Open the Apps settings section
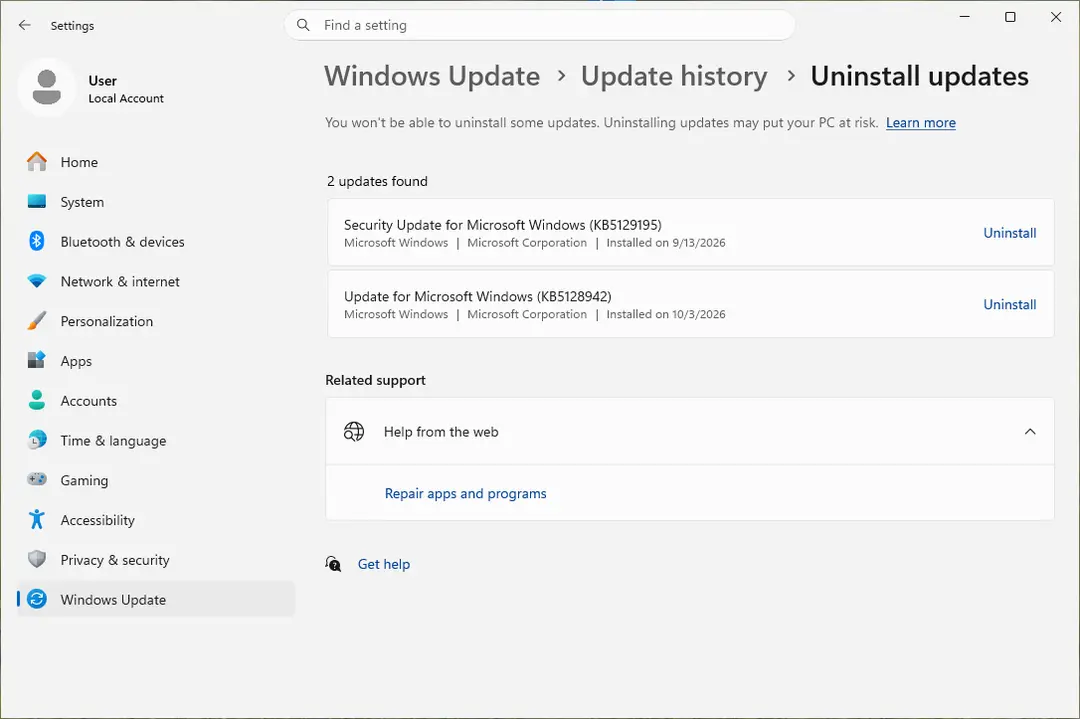1080x719 pixels. [156, 362]
